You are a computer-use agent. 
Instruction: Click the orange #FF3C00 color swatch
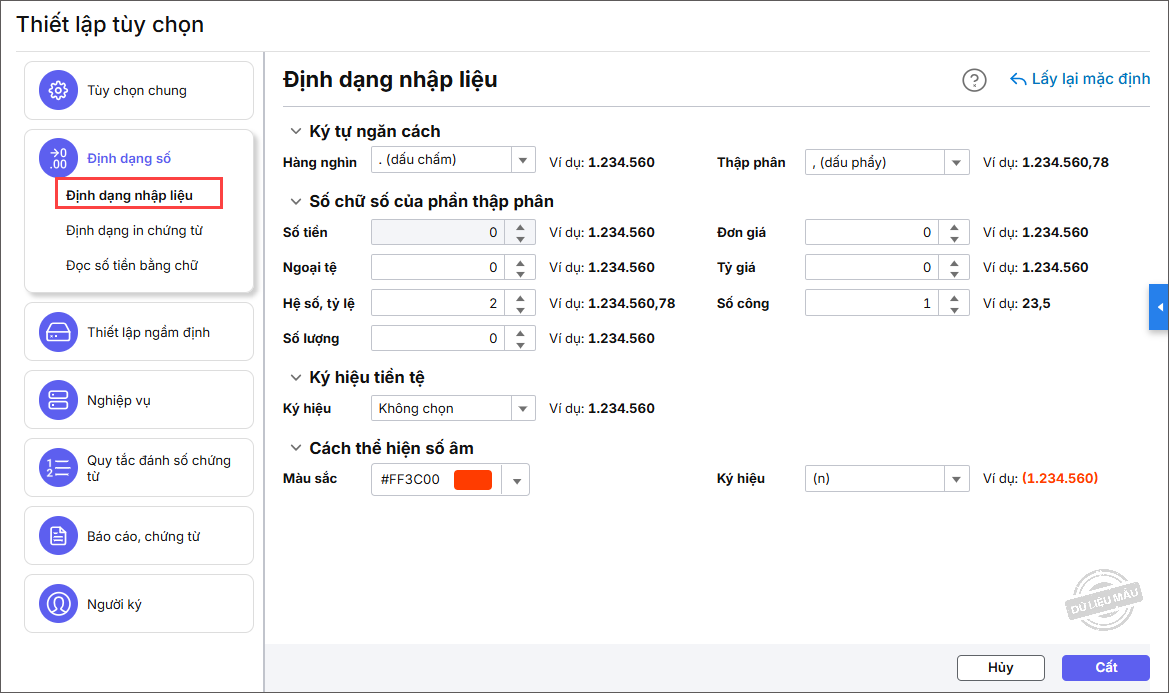[x=473, y=479]
